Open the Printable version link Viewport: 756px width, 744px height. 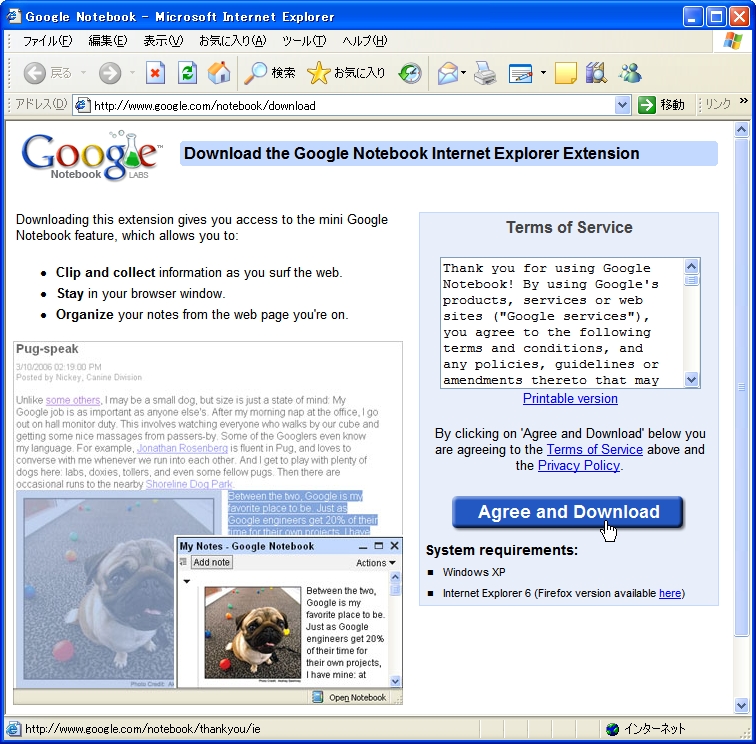click(570, 398)
